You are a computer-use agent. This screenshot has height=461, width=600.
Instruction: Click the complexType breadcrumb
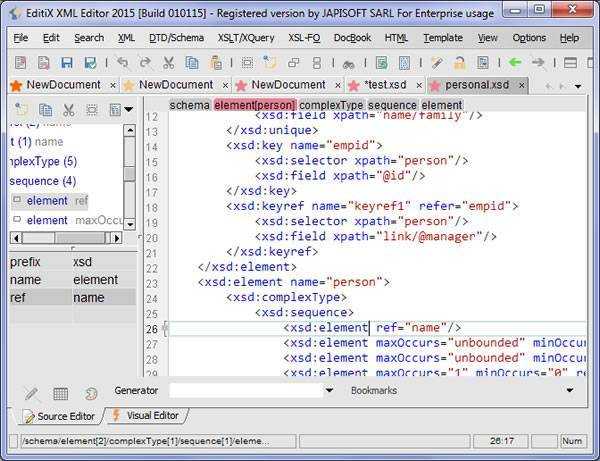(x=331, y=105)
